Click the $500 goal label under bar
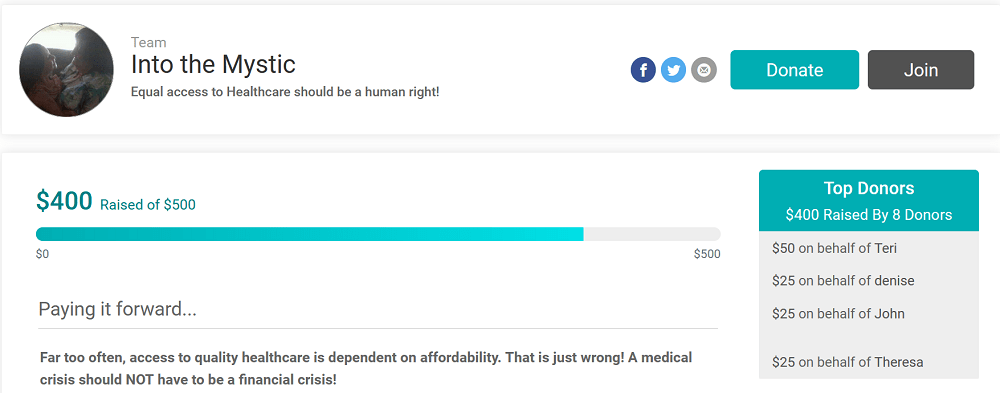This screenshot has width=1000, height=393. pyautogui.click(x=707, y=255)
